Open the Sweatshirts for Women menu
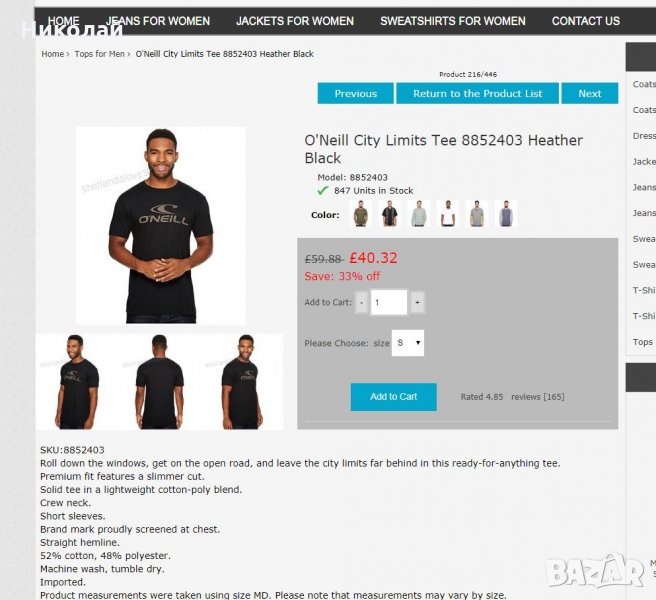The width and height of the screenshot is (656, 600). coord(453,21)
